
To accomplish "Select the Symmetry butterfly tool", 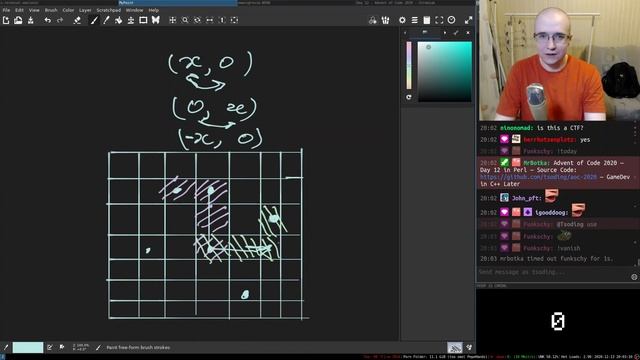I will coord(156,20).
